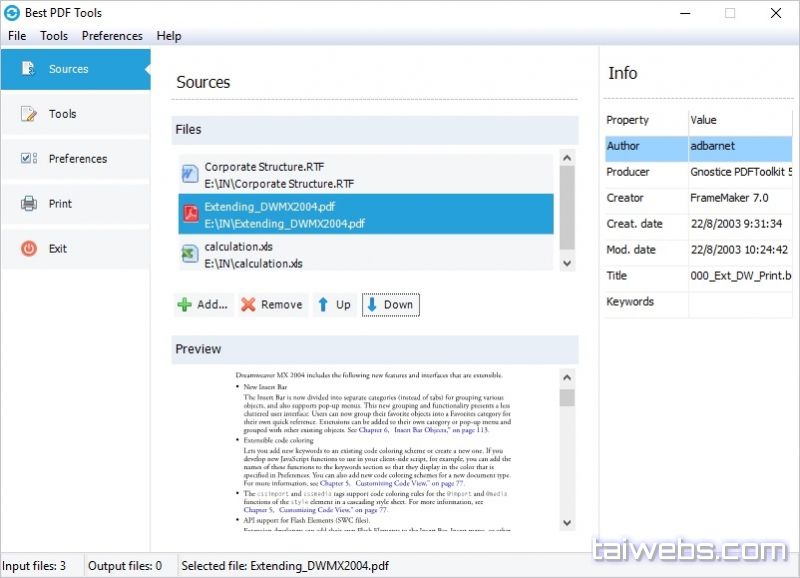This screenshot has width=800, height=578.
Task: Move selected file Down in list
Action: coord(390,305)
